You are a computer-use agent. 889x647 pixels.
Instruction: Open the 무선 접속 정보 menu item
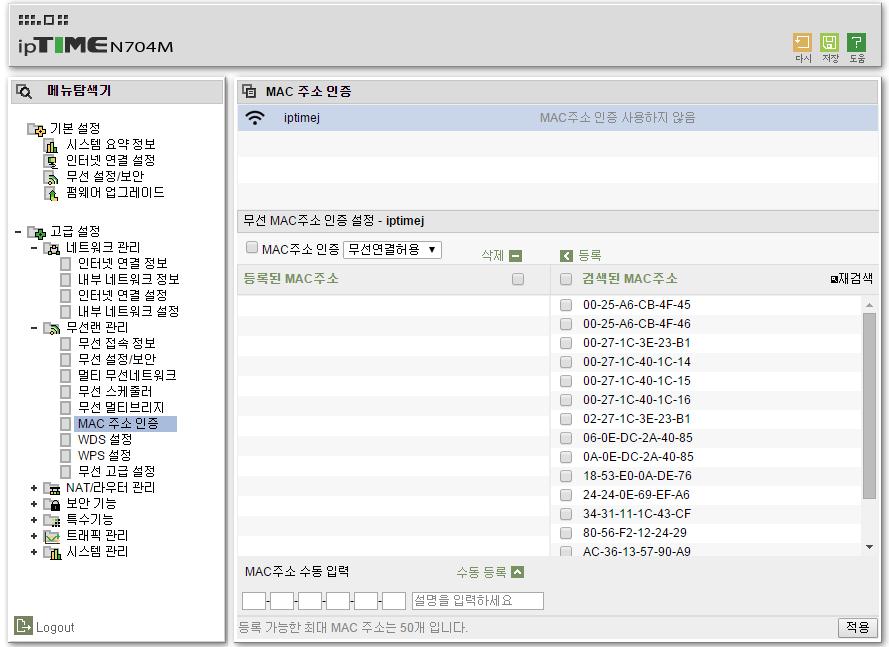[116, 344]
